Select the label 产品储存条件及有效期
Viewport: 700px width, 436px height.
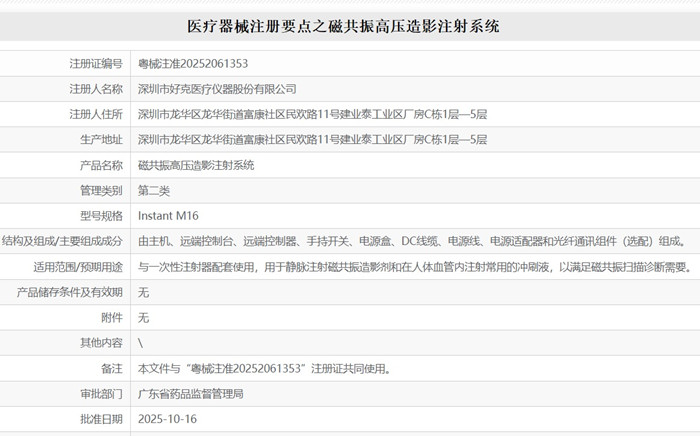click(x=70, y=293)
